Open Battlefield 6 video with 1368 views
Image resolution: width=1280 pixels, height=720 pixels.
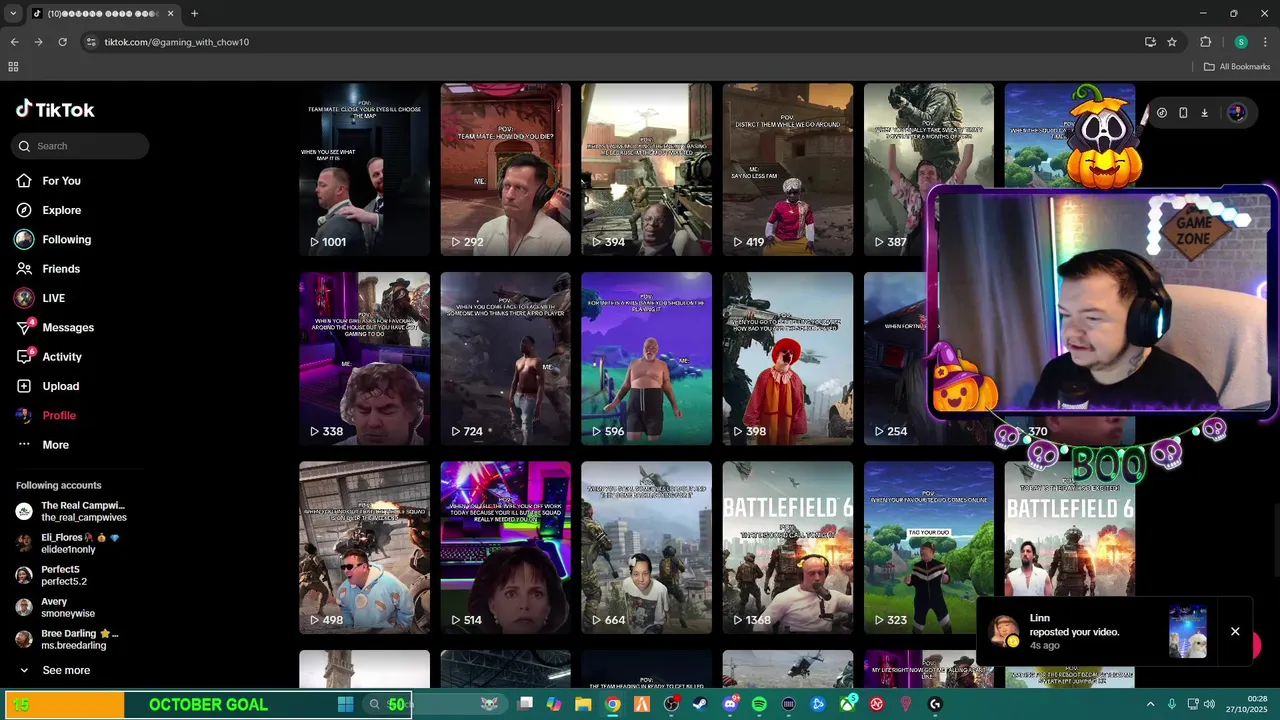point(788,547)
